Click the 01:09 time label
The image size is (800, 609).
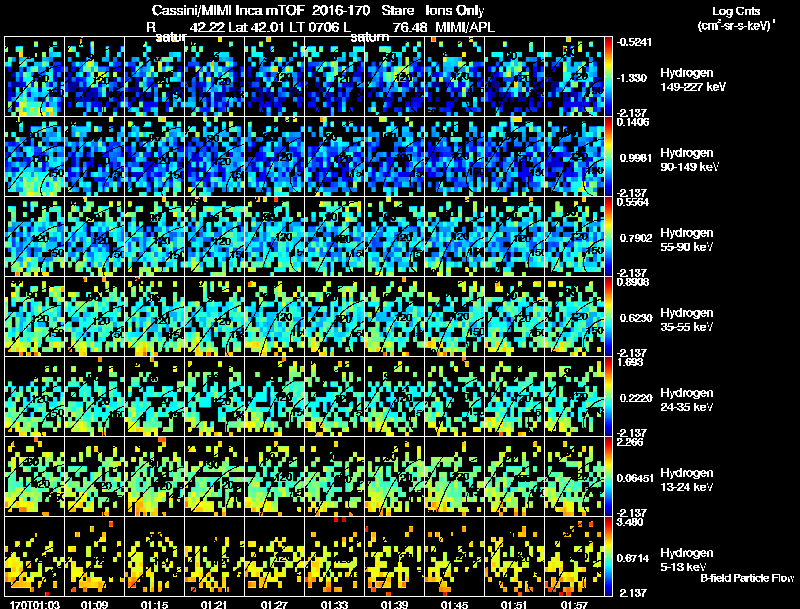94,605
